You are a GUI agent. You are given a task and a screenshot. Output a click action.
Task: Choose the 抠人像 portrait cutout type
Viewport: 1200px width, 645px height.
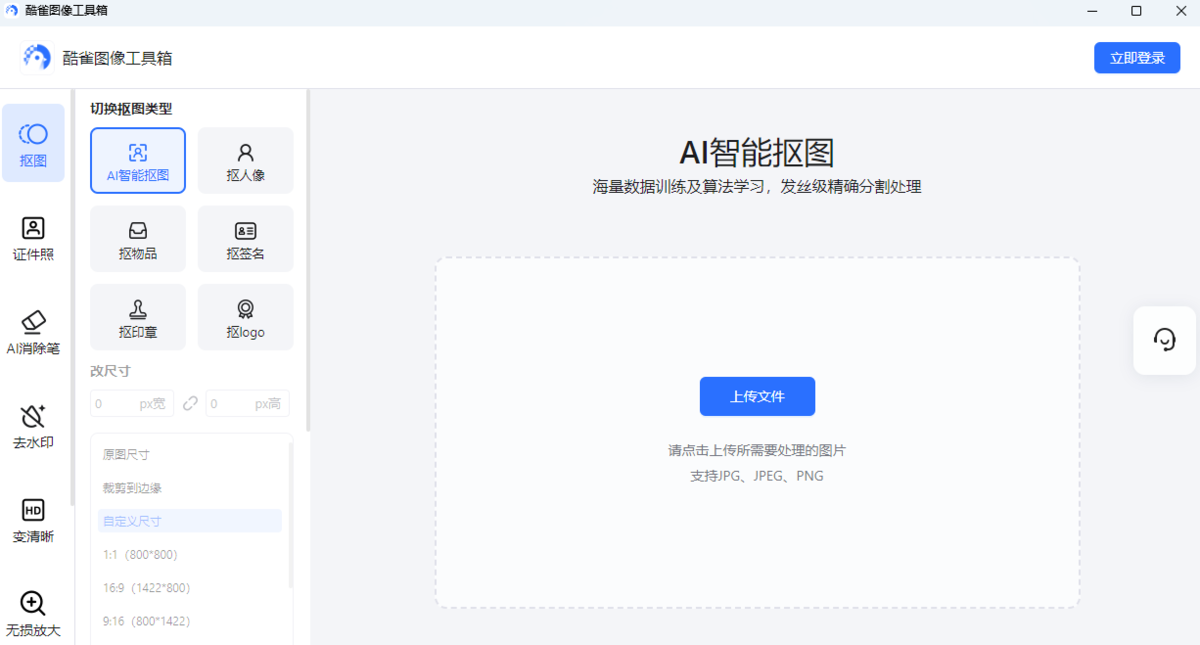coord(245,160)
